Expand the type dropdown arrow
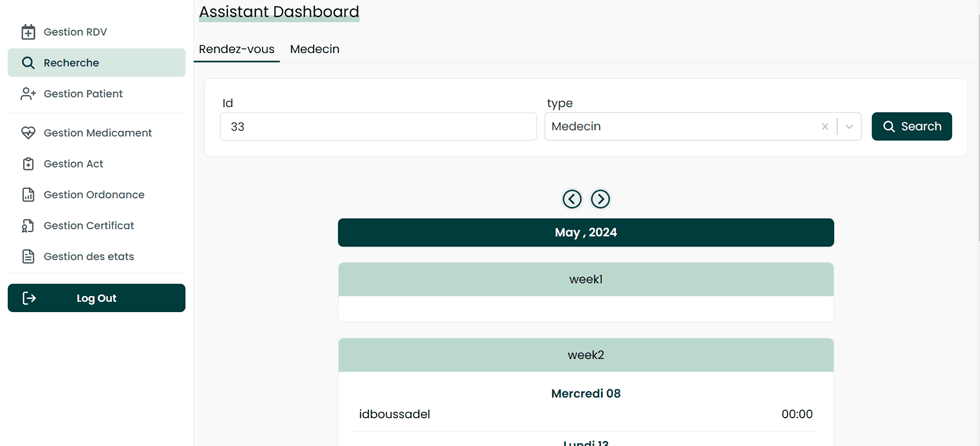Viewport: 980px width, 446px height. [x=849, y=127]
